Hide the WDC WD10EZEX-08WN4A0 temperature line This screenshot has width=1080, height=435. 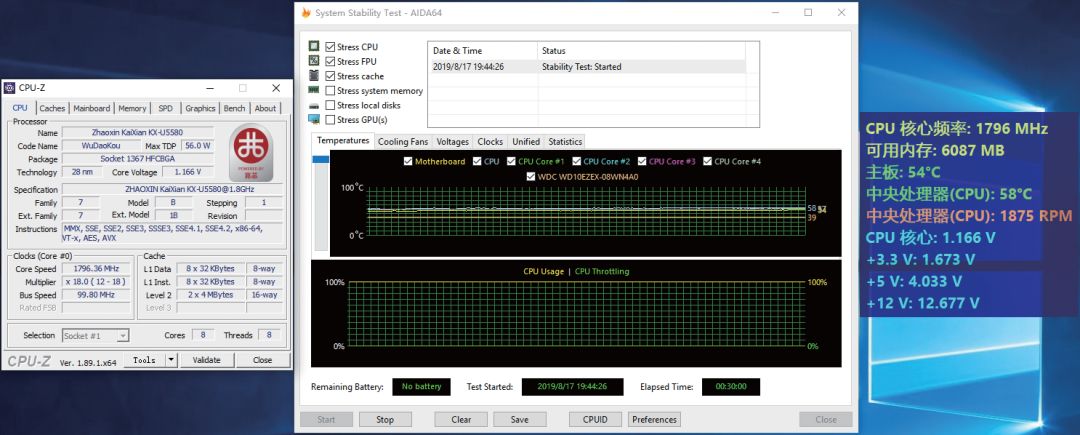point(531,177)
